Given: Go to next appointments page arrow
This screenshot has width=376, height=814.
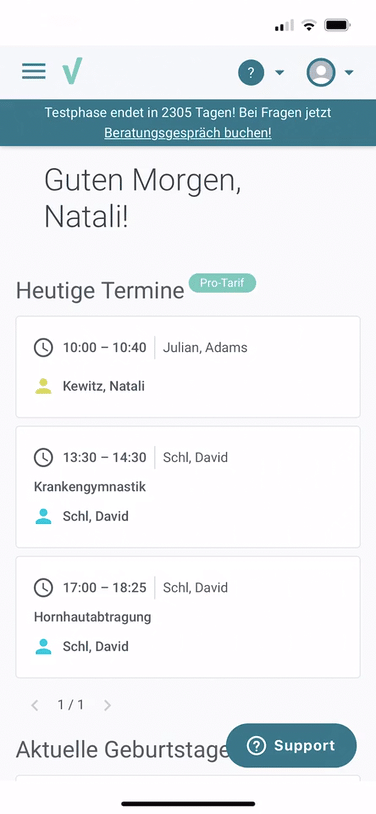Looking at the screenshot, I should pyautogui.click(x=107, y=705).
